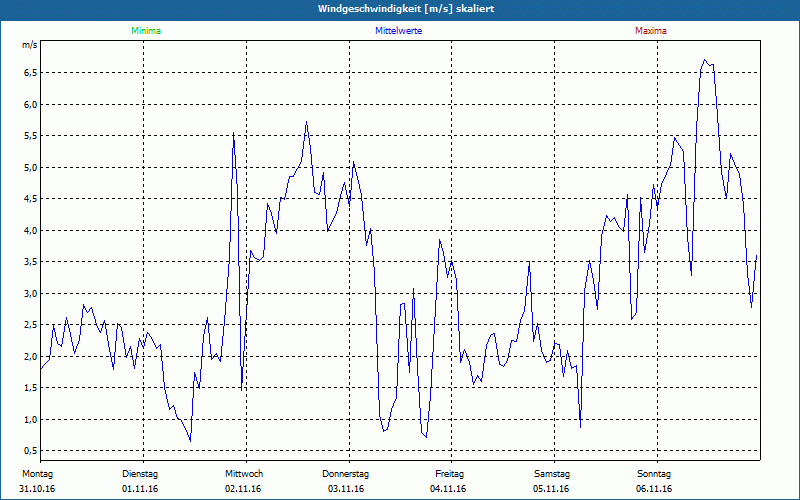Click the Dienstag day label
Image resolution: width=800 pixels, height=500 pixels.
pyautogui.click(x=140, y=474)
